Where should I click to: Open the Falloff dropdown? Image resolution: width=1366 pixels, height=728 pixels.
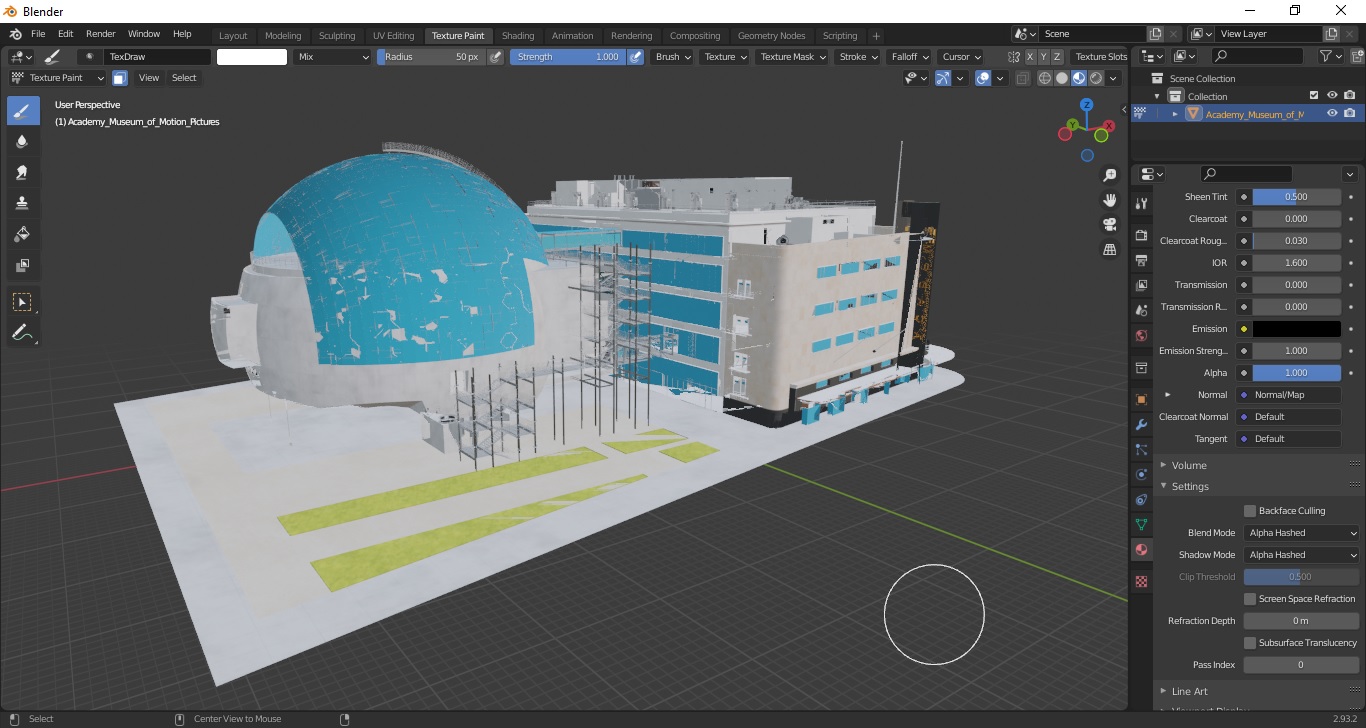point(909,57)
